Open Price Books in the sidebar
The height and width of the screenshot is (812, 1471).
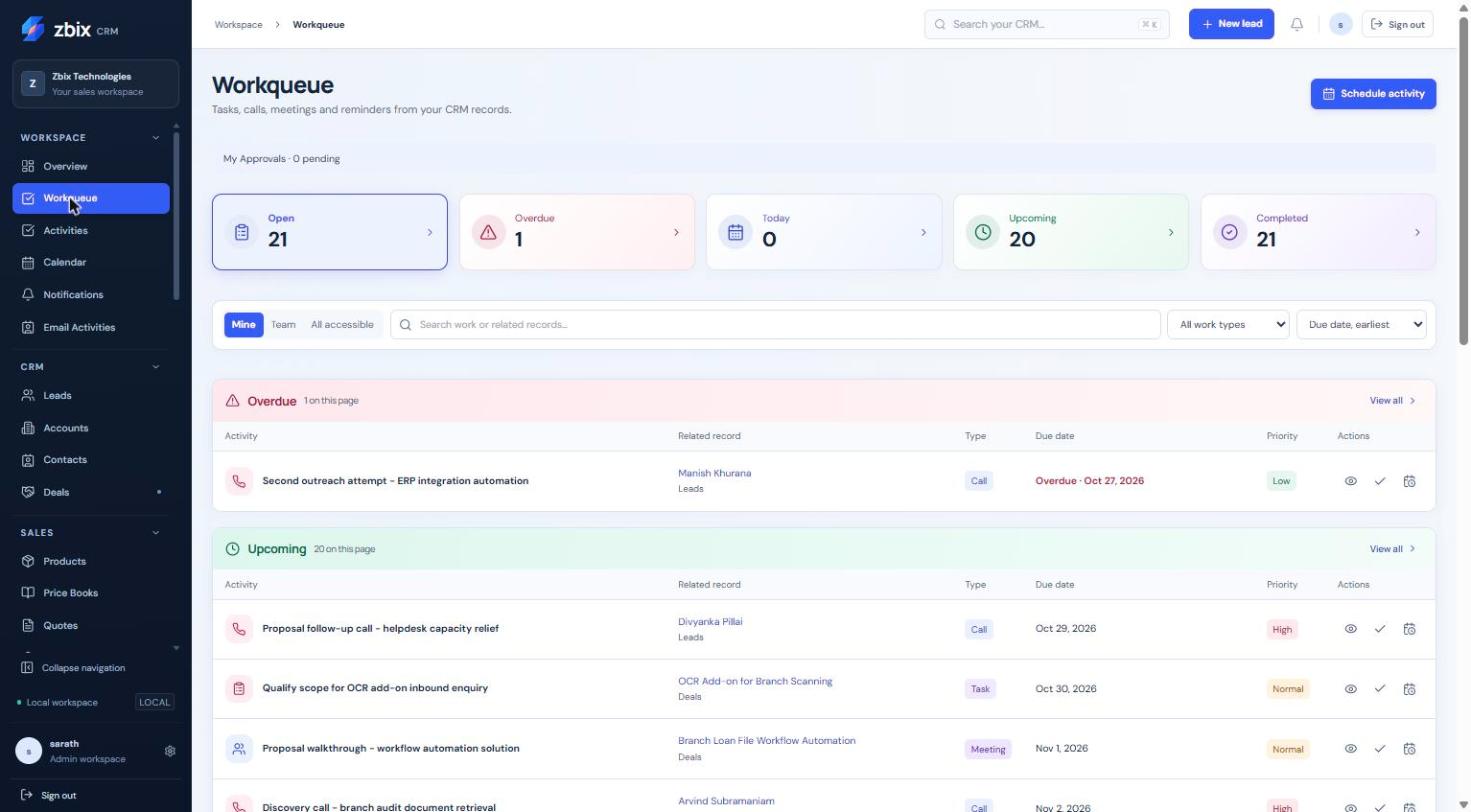coord(91,593)
